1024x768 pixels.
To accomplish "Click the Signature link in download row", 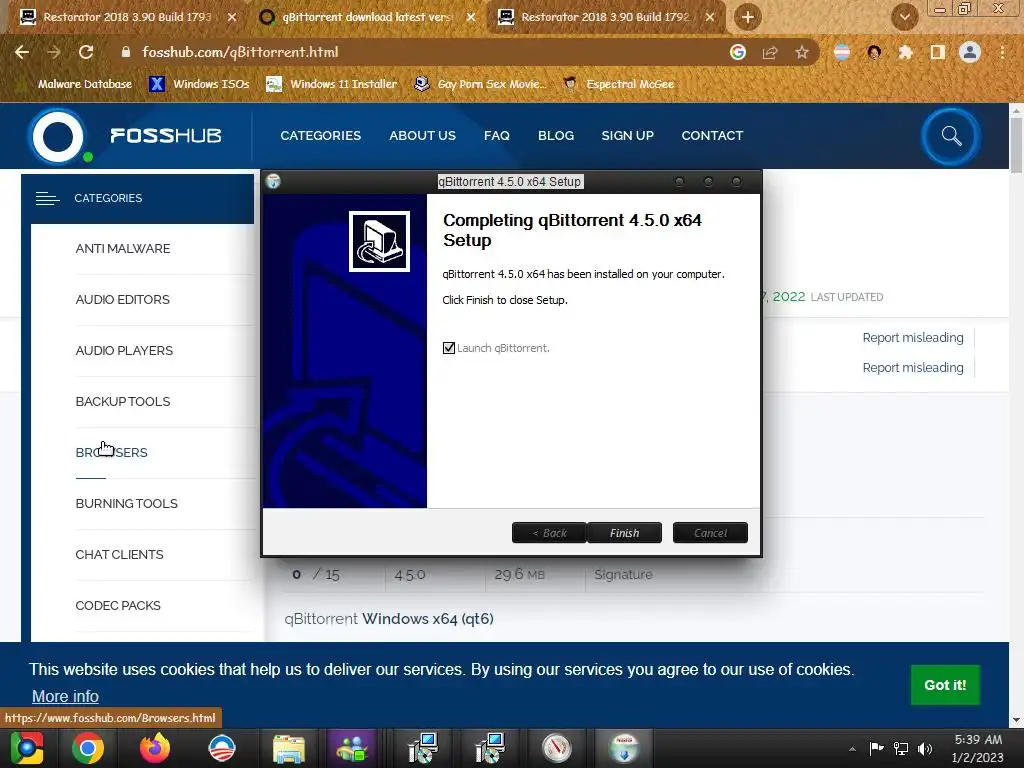I will [x=623, y=575].
